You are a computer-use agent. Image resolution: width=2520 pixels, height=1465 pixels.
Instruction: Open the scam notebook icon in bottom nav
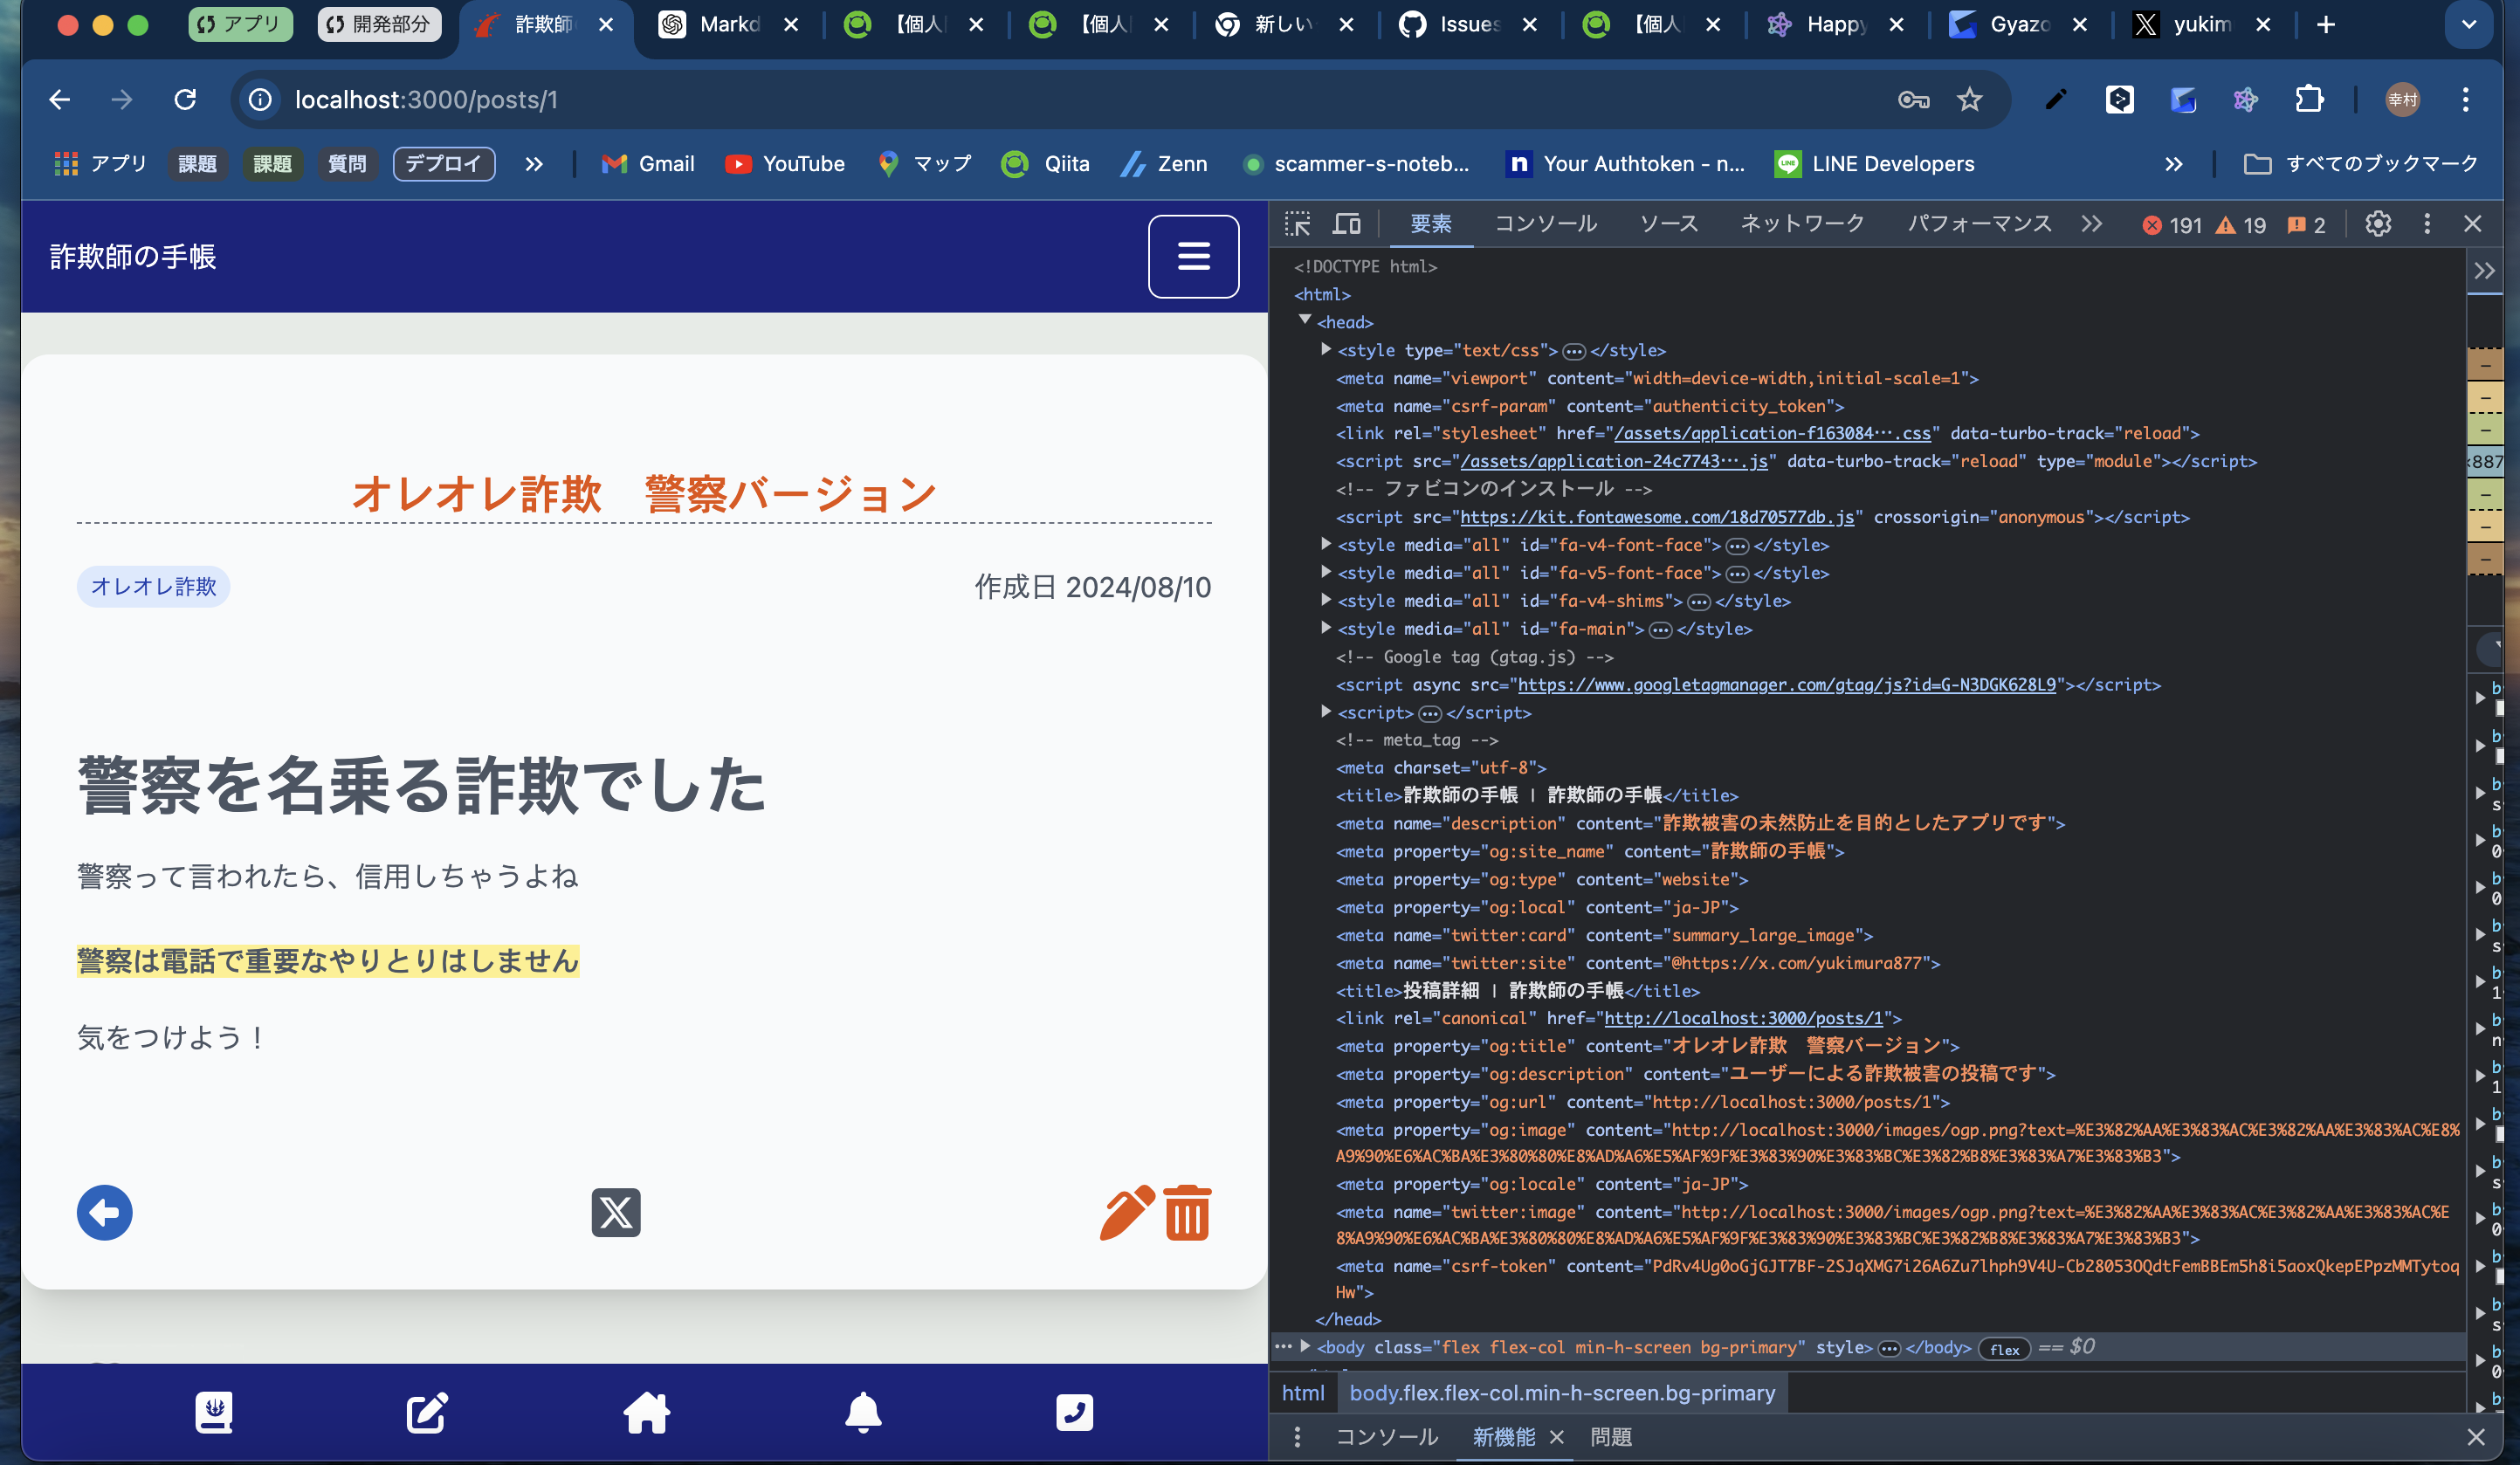click(214, 1412)
